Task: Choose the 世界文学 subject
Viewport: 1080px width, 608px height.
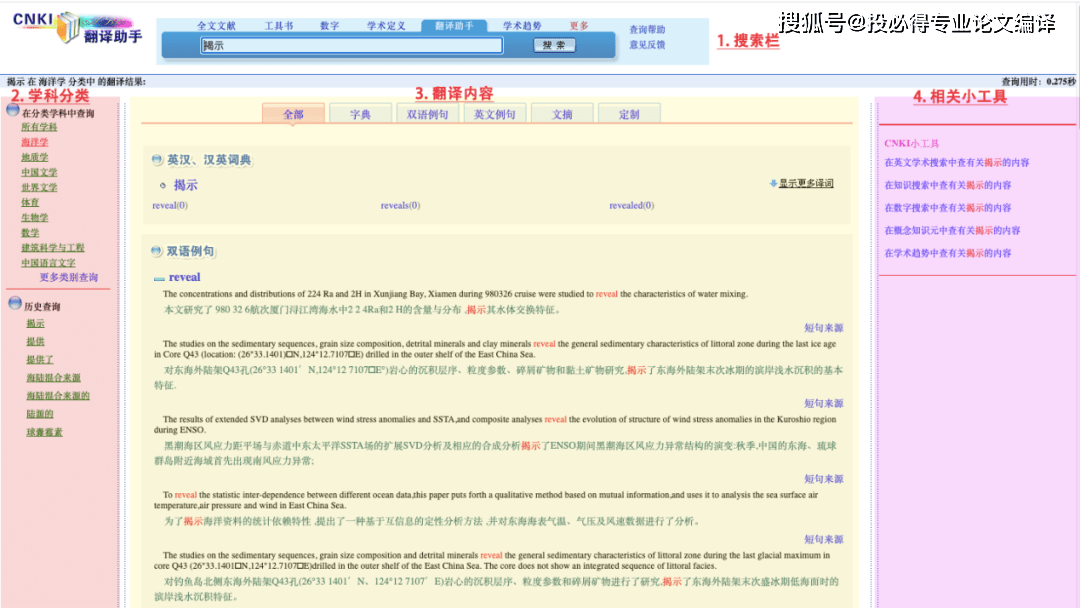Action: (39, 188)
